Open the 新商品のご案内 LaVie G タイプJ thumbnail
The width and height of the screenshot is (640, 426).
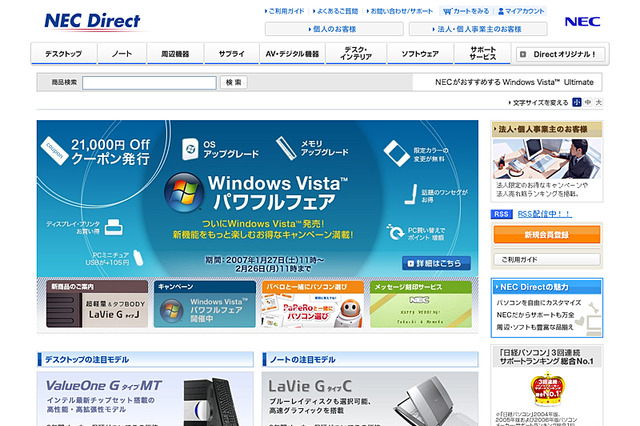point(97,304)
